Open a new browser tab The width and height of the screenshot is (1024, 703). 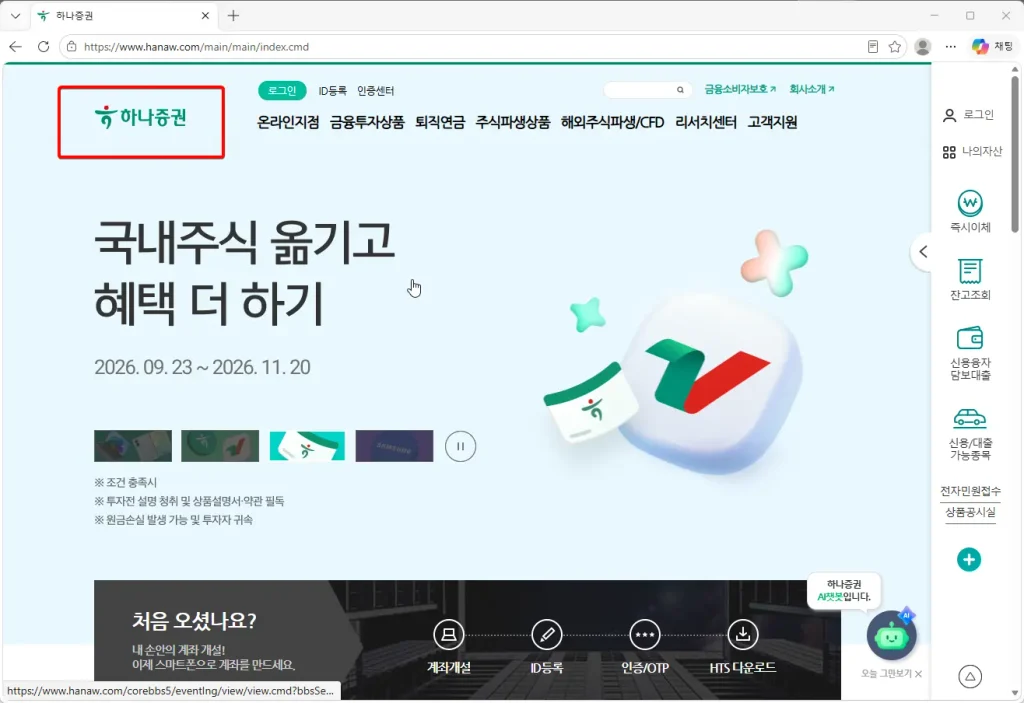[x=233, y=16]
